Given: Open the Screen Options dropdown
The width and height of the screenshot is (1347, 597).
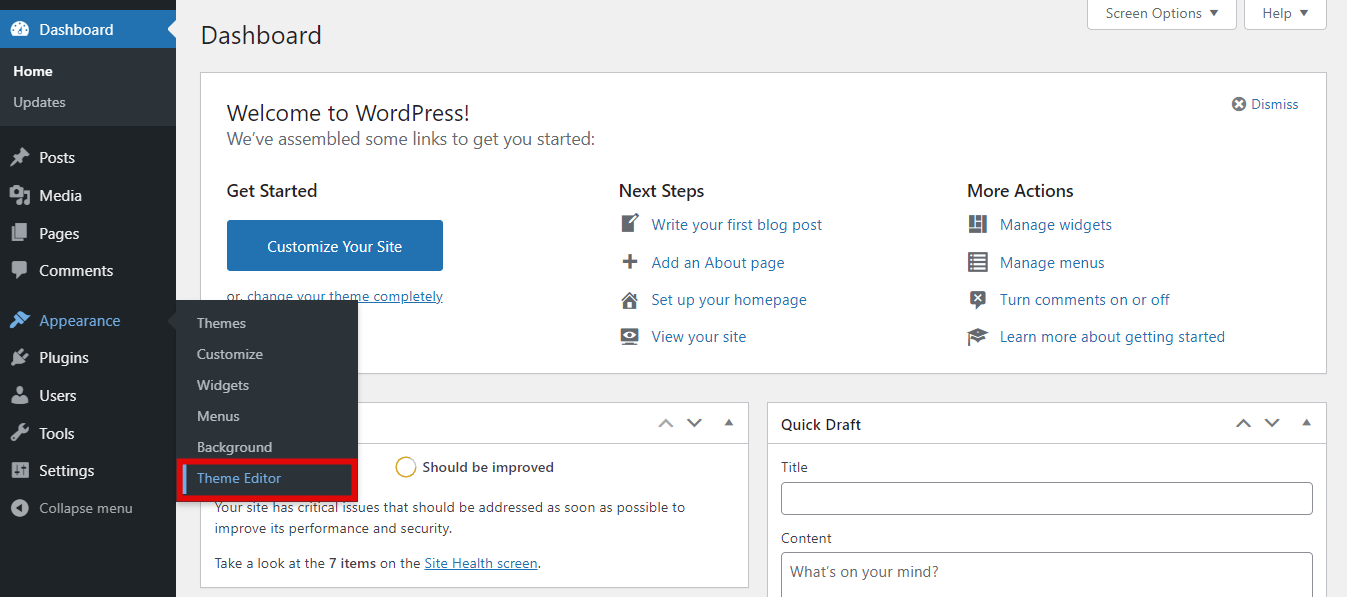Looking at the screenshot, I should [x=1161, y=14].
